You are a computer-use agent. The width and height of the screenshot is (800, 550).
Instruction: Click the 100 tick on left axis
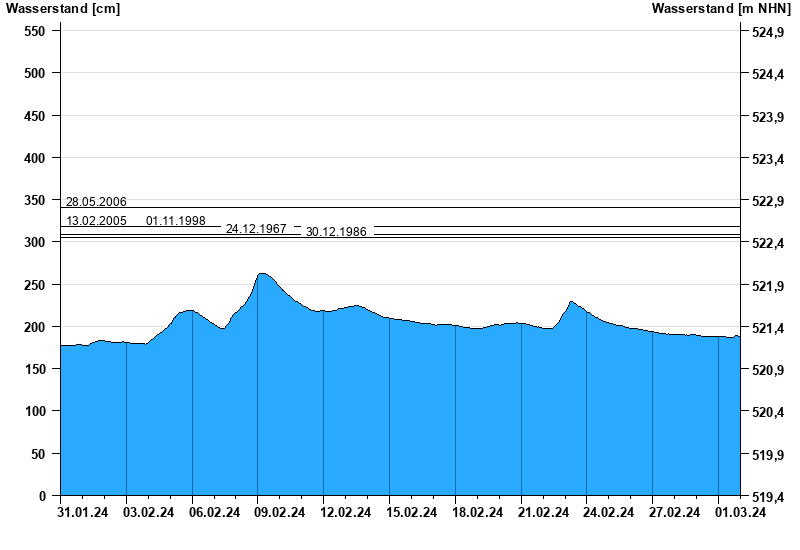34,412
